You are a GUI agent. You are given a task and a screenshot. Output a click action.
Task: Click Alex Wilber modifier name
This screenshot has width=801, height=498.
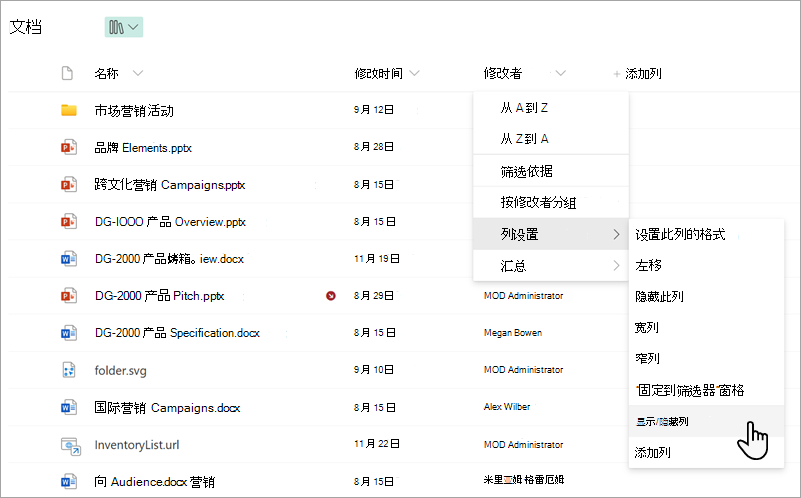coord(507,407)
